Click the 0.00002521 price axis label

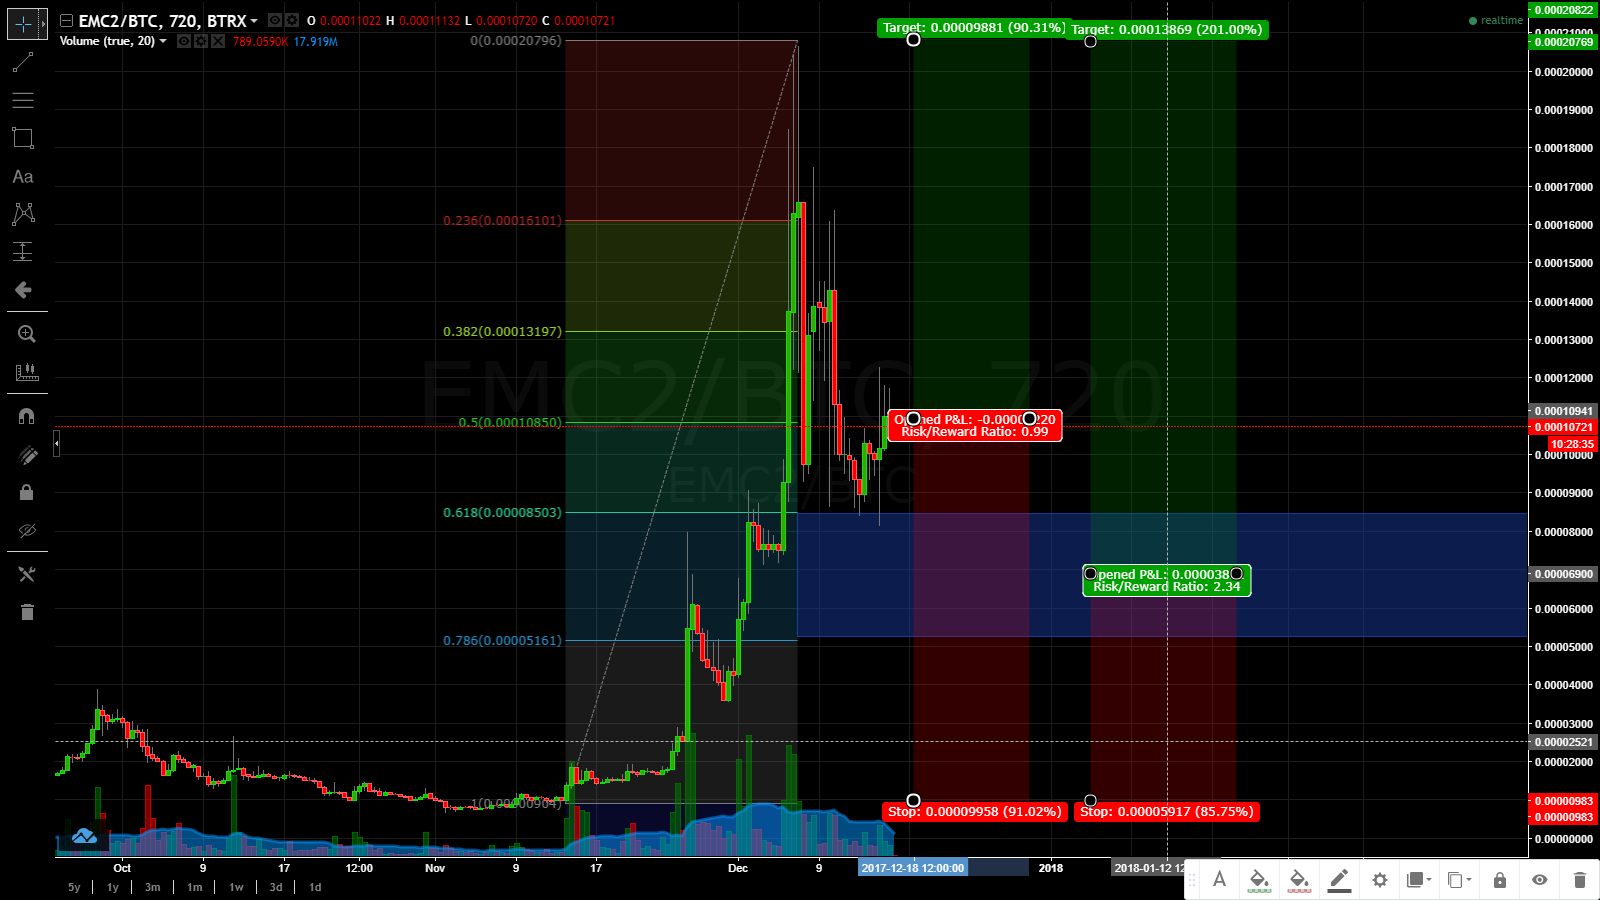(x=1564, y=742)
